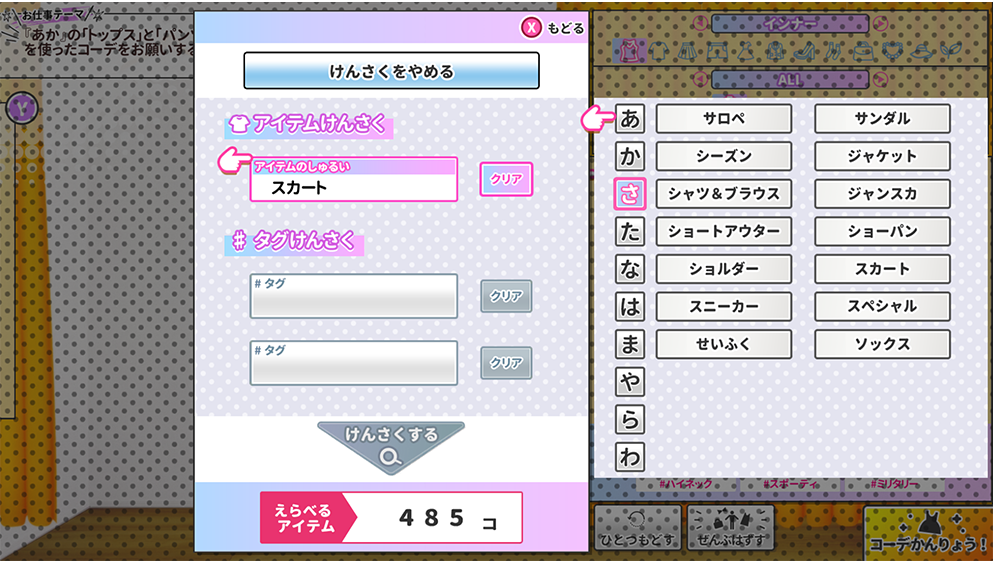Choose the ジャケット item type
This screenshot has height=563, width=993.
pyautogui.click(x=882, y=156)
